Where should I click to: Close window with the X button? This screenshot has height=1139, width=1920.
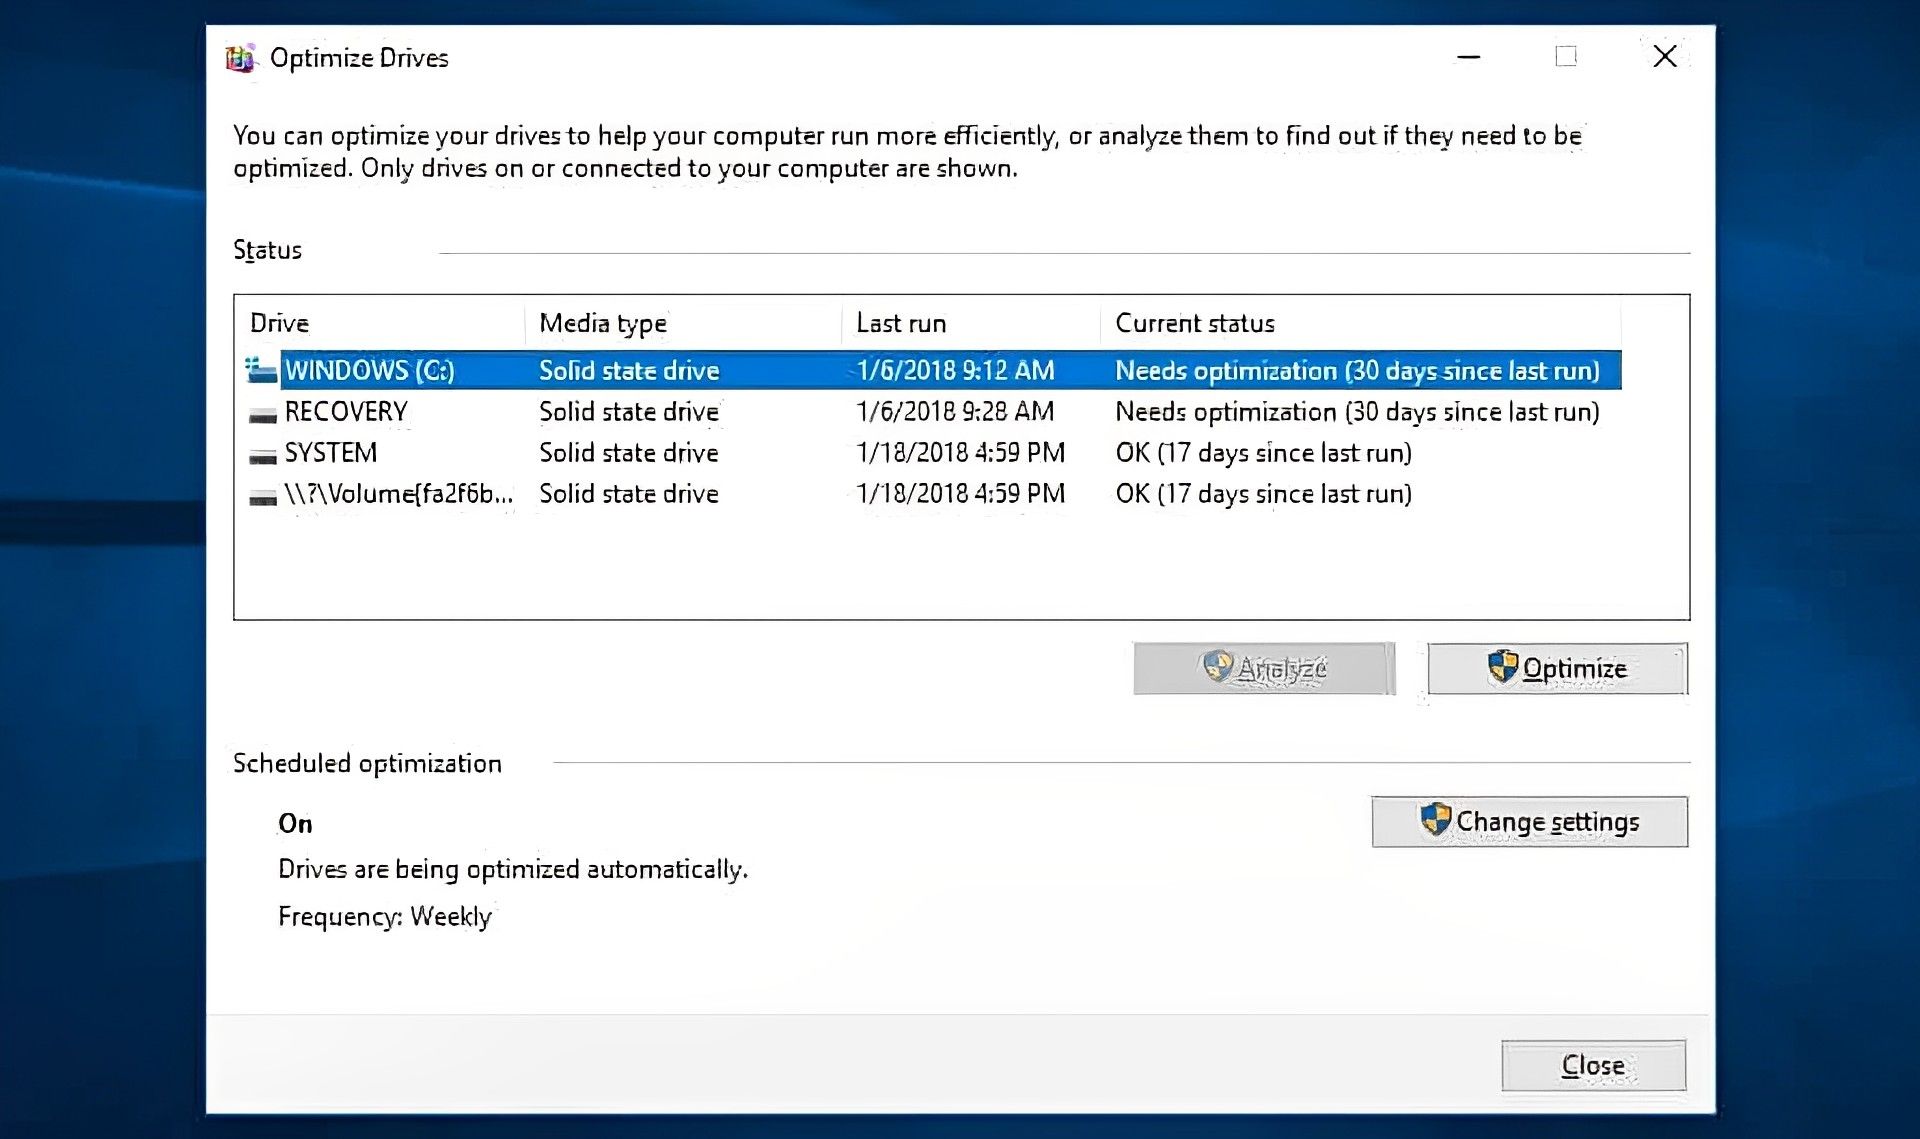[x=1665, y=57]
